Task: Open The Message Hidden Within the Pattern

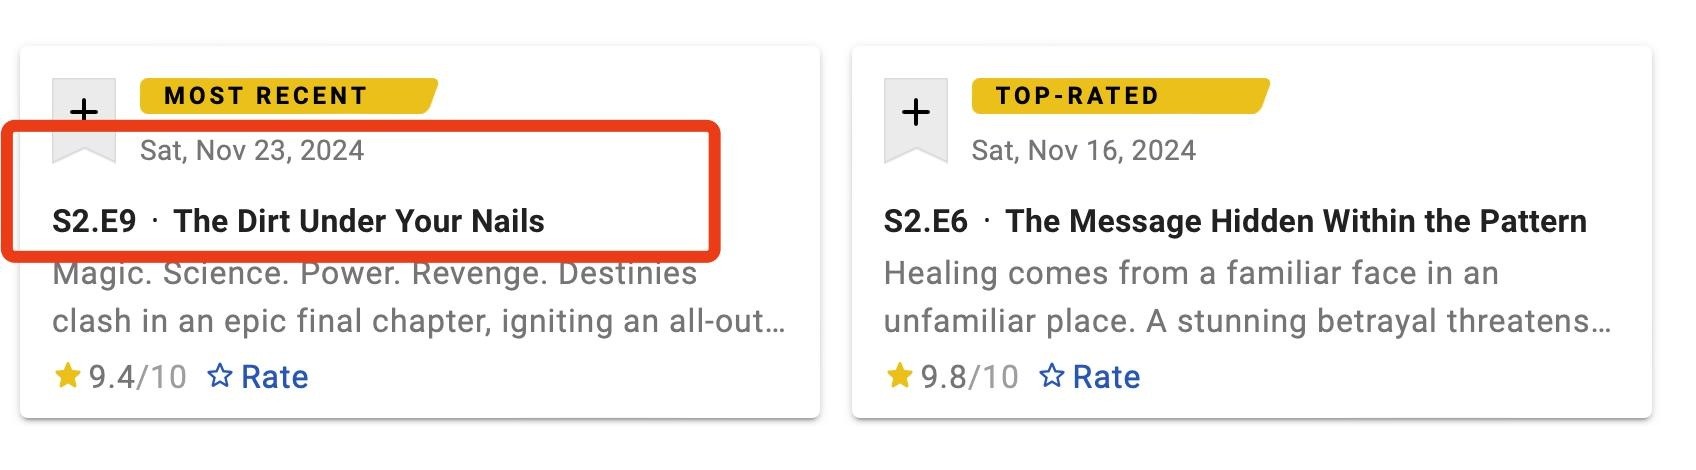Action: (1296, 221)
